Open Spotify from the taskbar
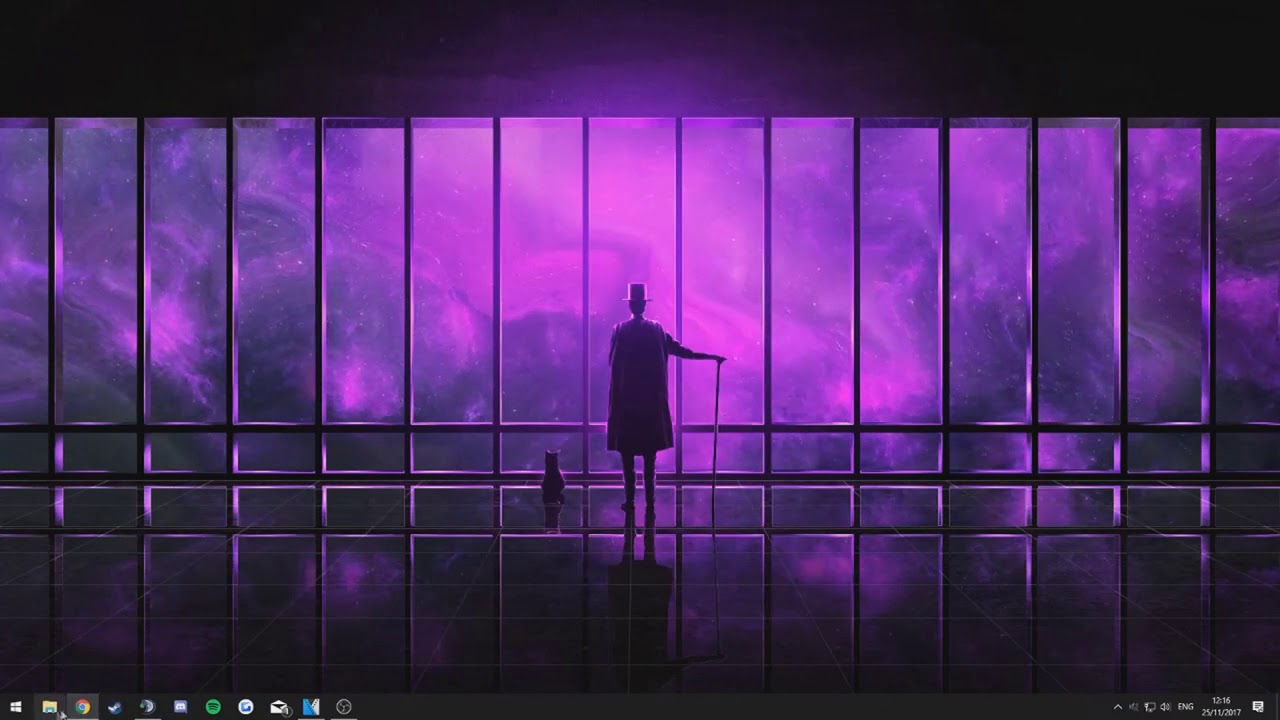 point(213,707)
